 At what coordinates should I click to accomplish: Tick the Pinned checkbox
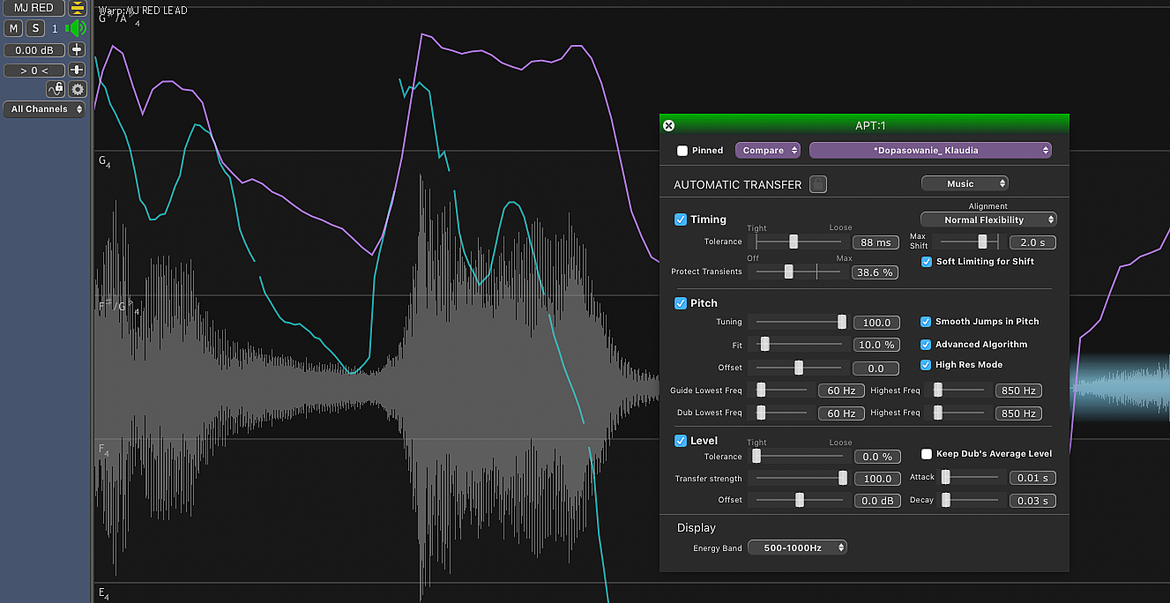[x=682, y=151]
